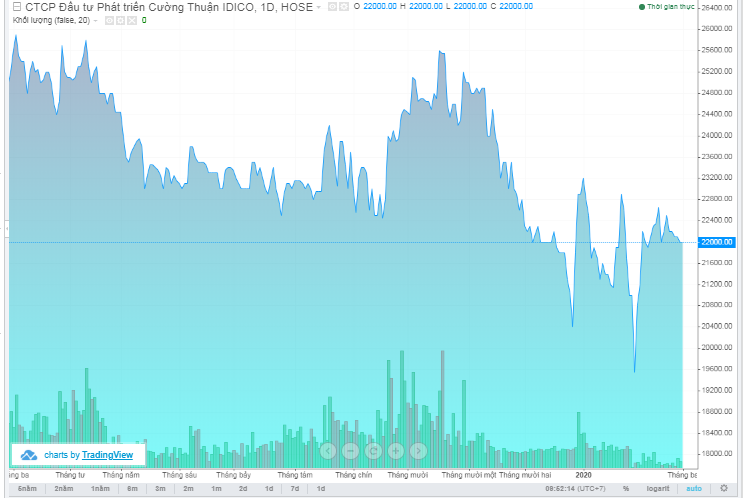747x498 pixels.
Task: Select the 1năm time range
Action: coord(100,488)
